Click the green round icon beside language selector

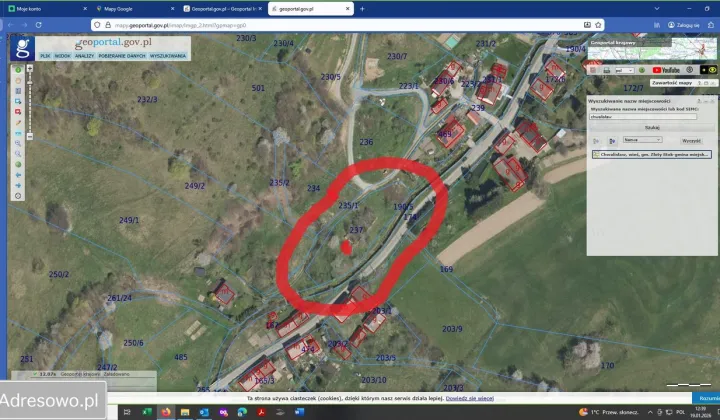[x=642, y=70]
